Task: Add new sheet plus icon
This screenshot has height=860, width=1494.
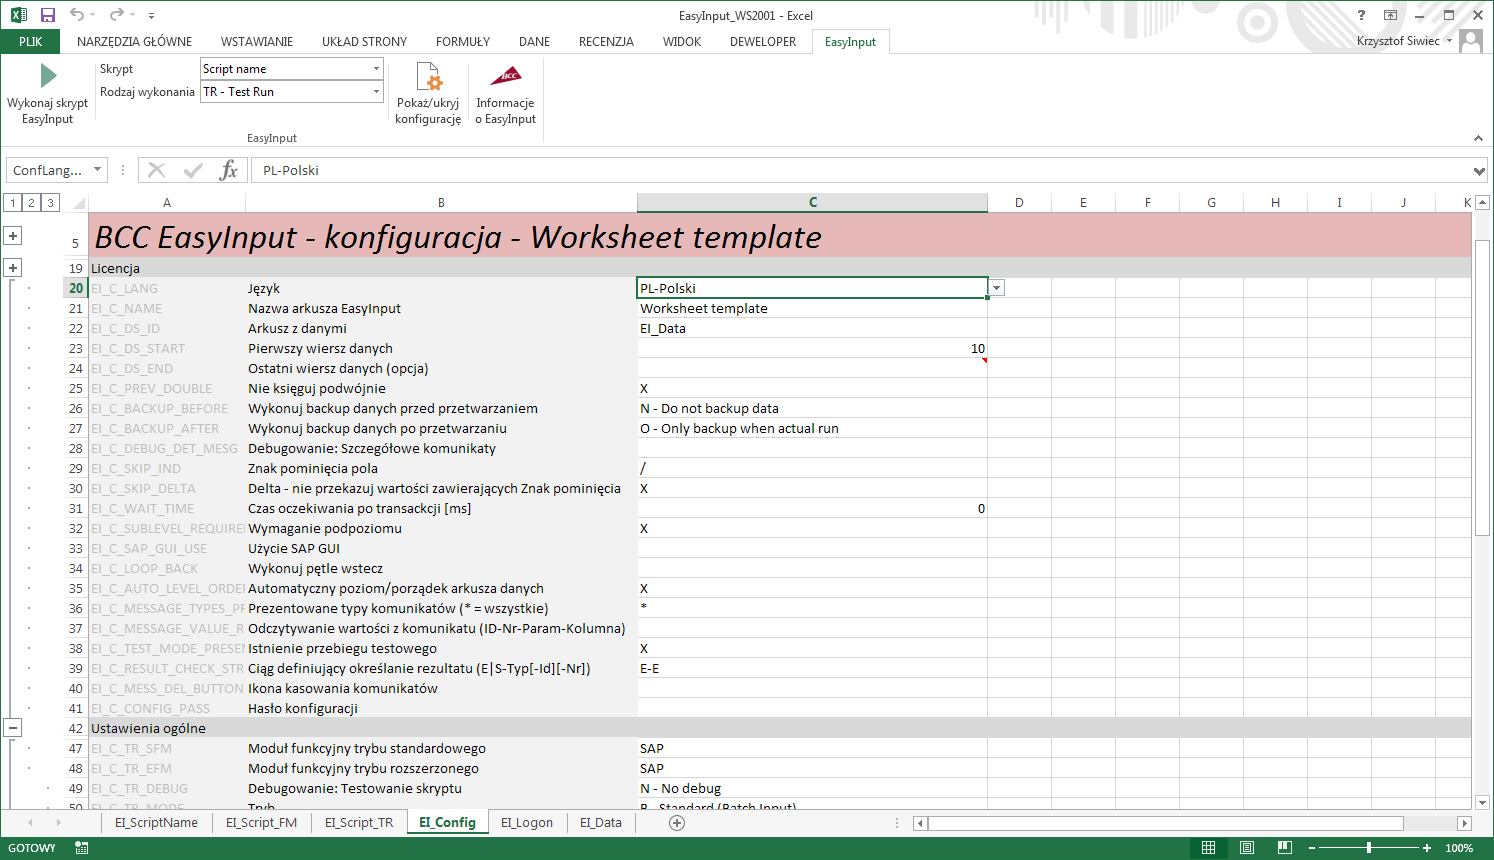Action: (x=677, y=823)
